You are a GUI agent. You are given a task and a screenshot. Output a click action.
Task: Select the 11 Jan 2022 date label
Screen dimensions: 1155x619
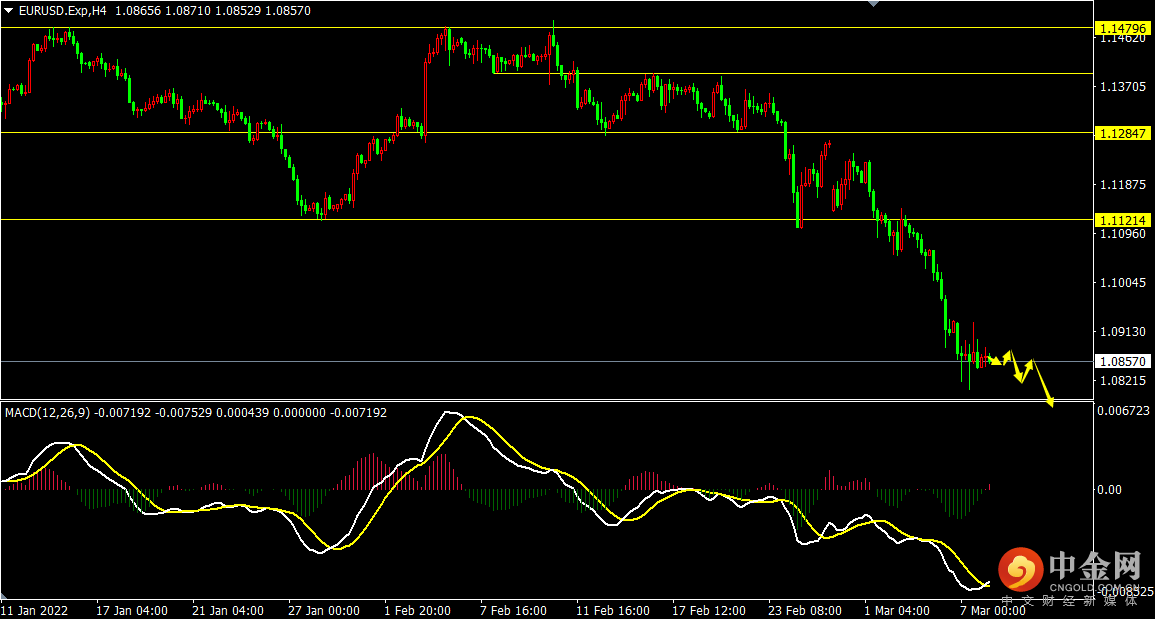(34, 610)
